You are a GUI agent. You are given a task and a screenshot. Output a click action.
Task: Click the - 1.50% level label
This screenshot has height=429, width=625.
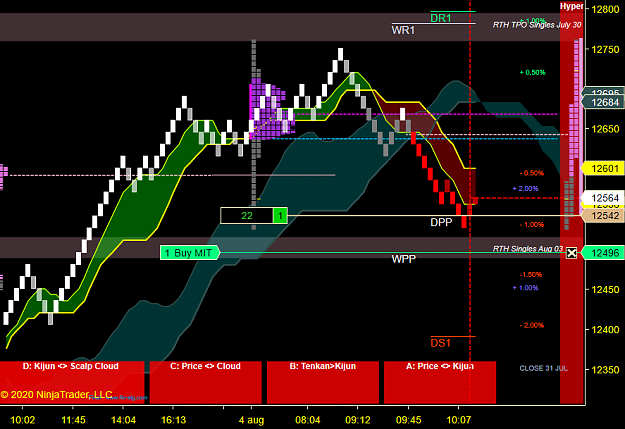coord(531,275)
